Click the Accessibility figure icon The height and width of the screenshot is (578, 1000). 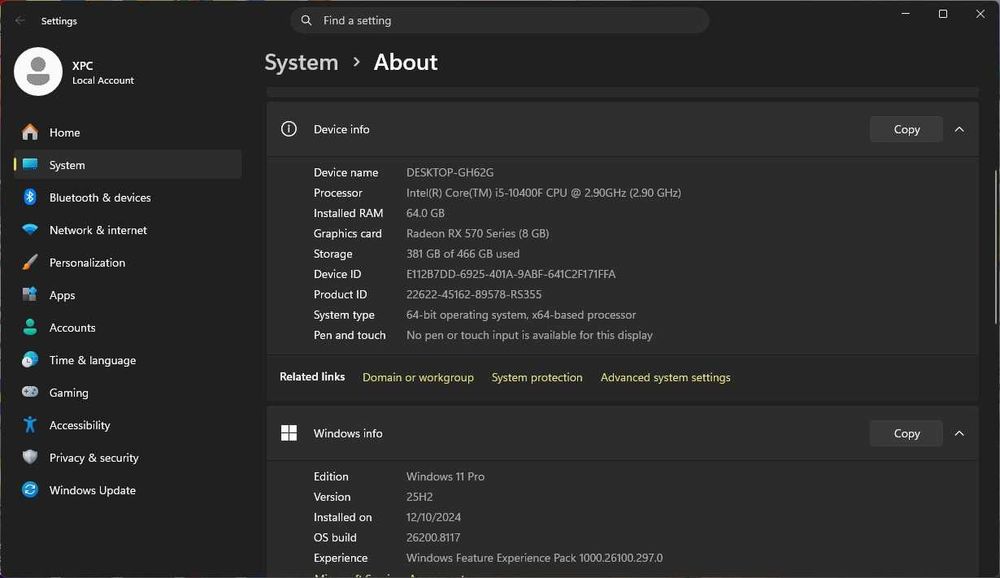click(30, 424)
